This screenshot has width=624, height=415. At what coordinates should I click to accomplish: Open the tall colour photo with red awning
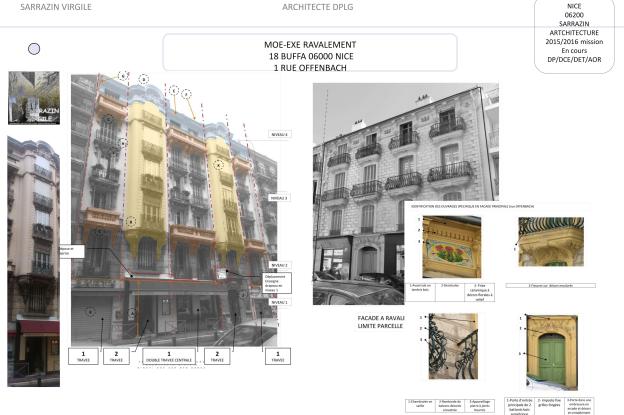pos(33,261)
